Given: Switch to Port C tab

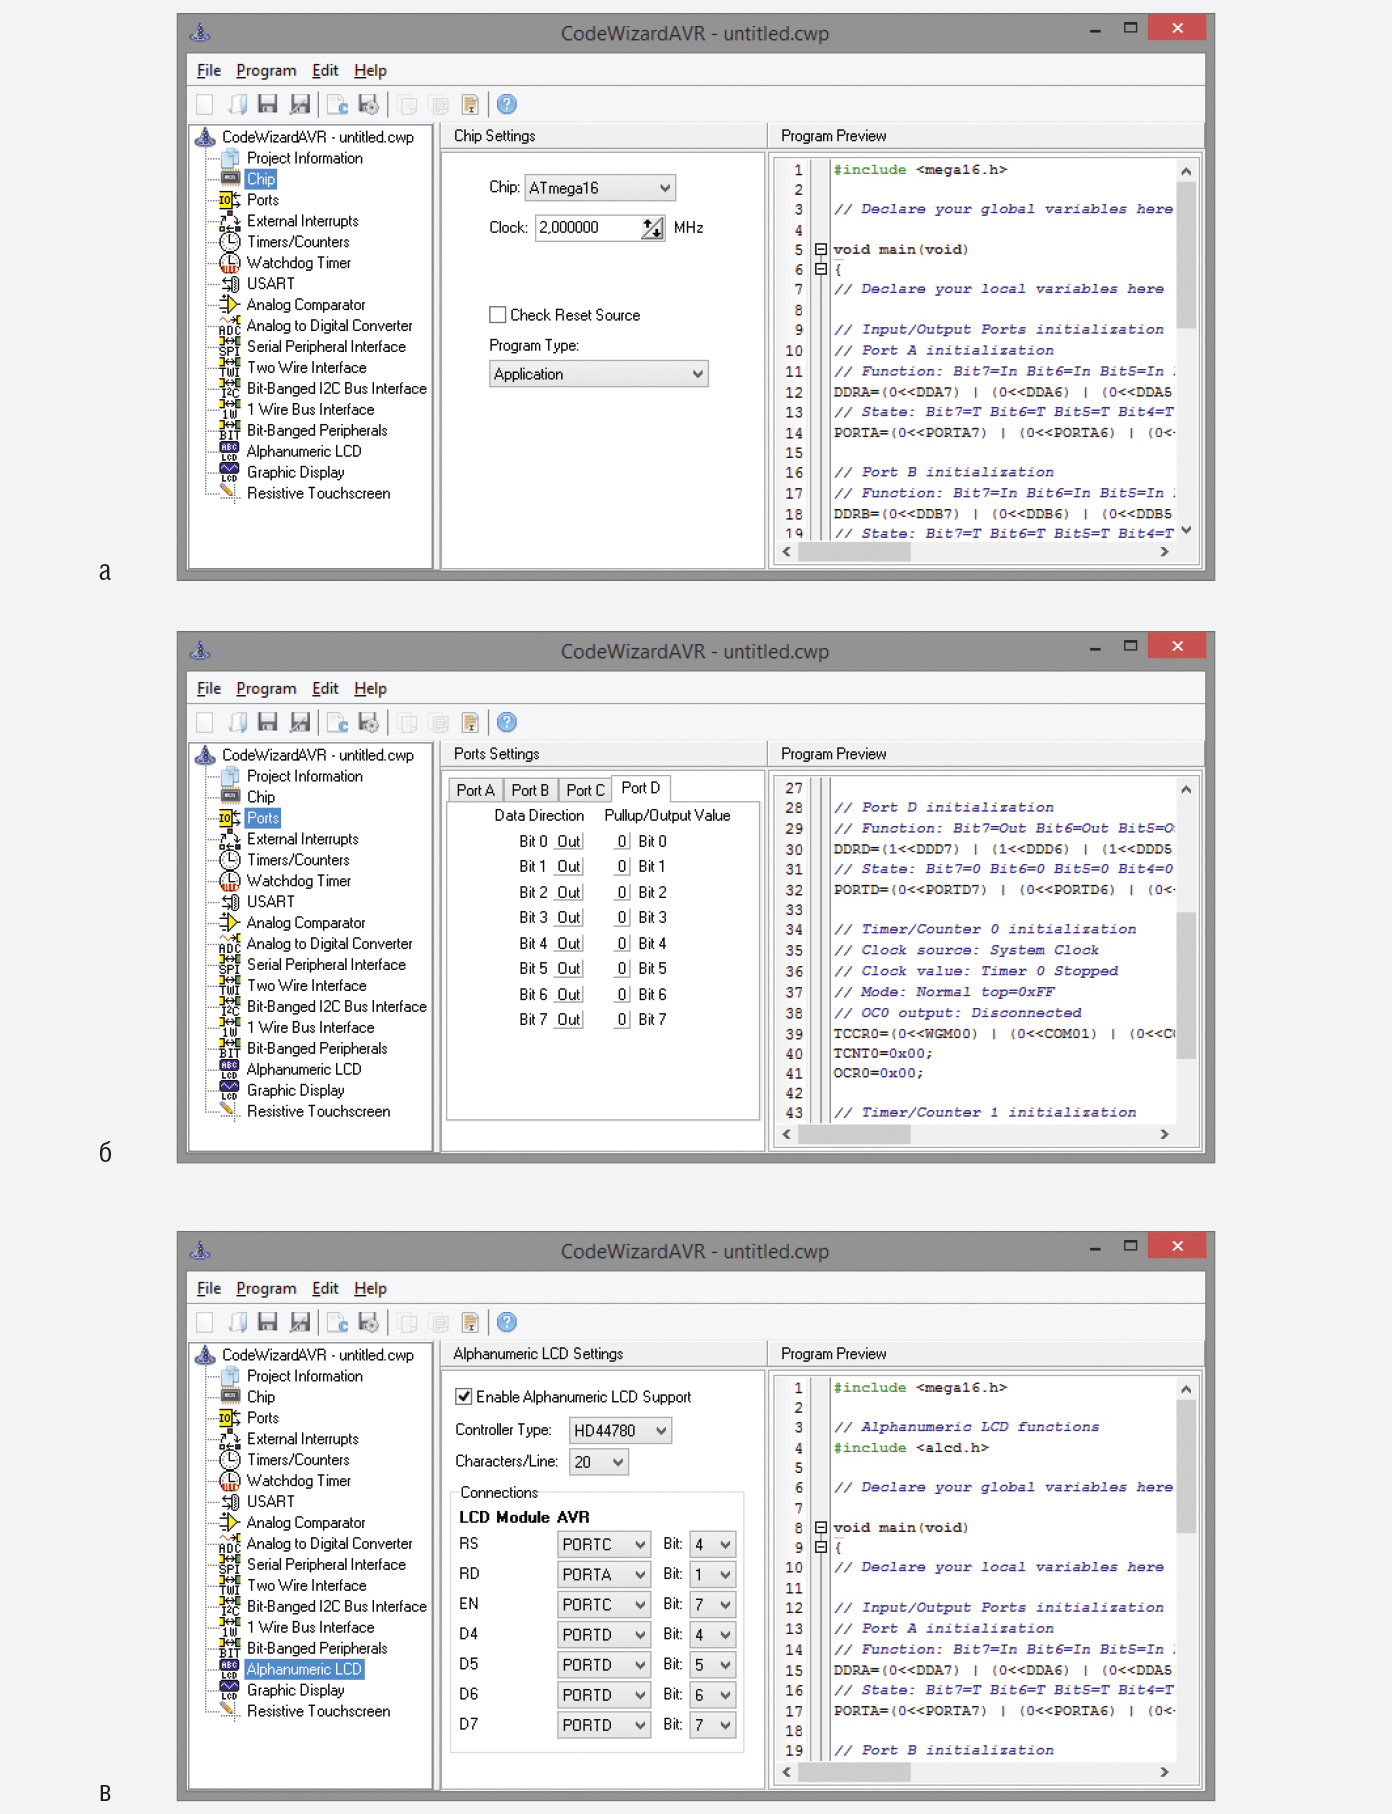Looking at the screenshot, I should point(585,790).
